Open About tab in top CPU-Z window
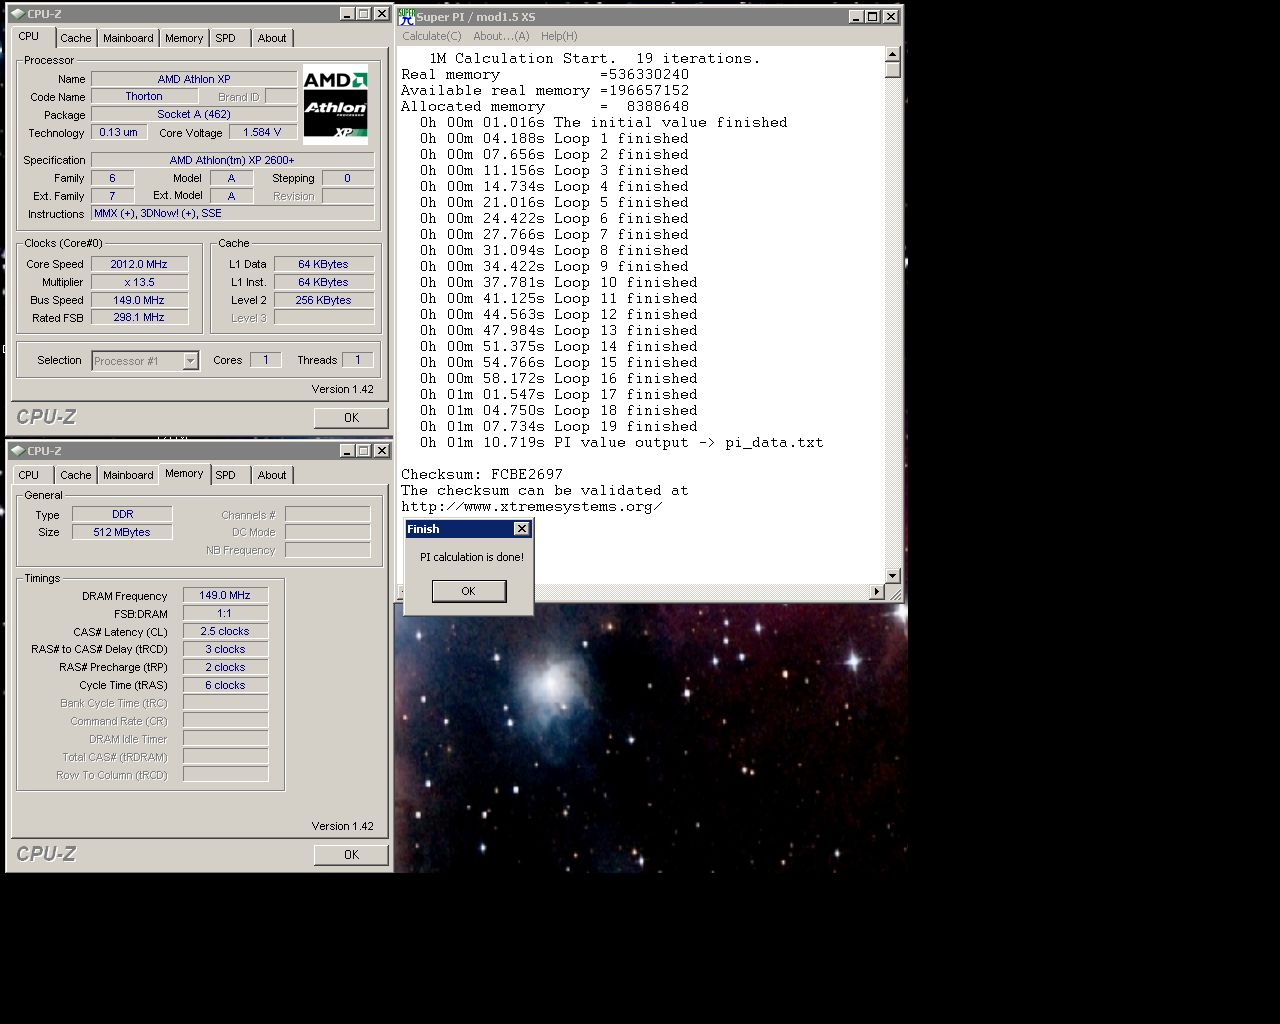Screen dimensions: 1280x1024 (272, 38)
